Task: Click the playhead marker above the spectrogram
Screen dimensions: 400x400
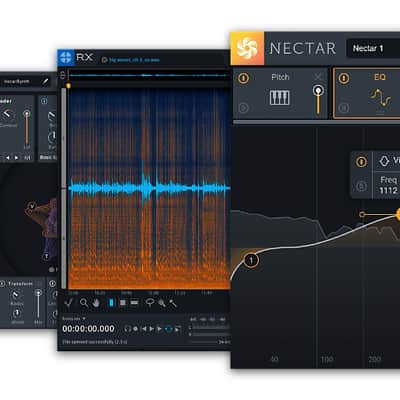Action: pos(68,86)
